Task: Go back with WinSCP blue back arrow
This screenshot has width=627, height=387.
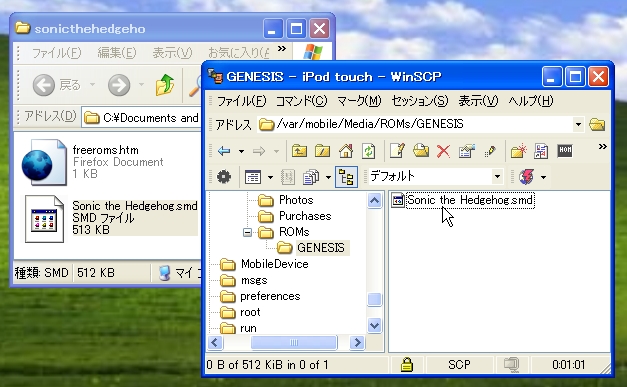Action: 224,151
